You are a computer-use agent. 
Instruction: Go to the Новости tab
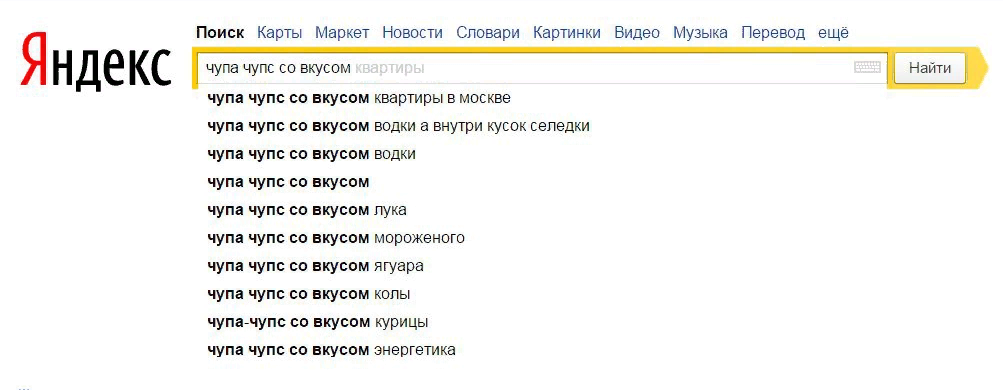(x=413, y=33)
